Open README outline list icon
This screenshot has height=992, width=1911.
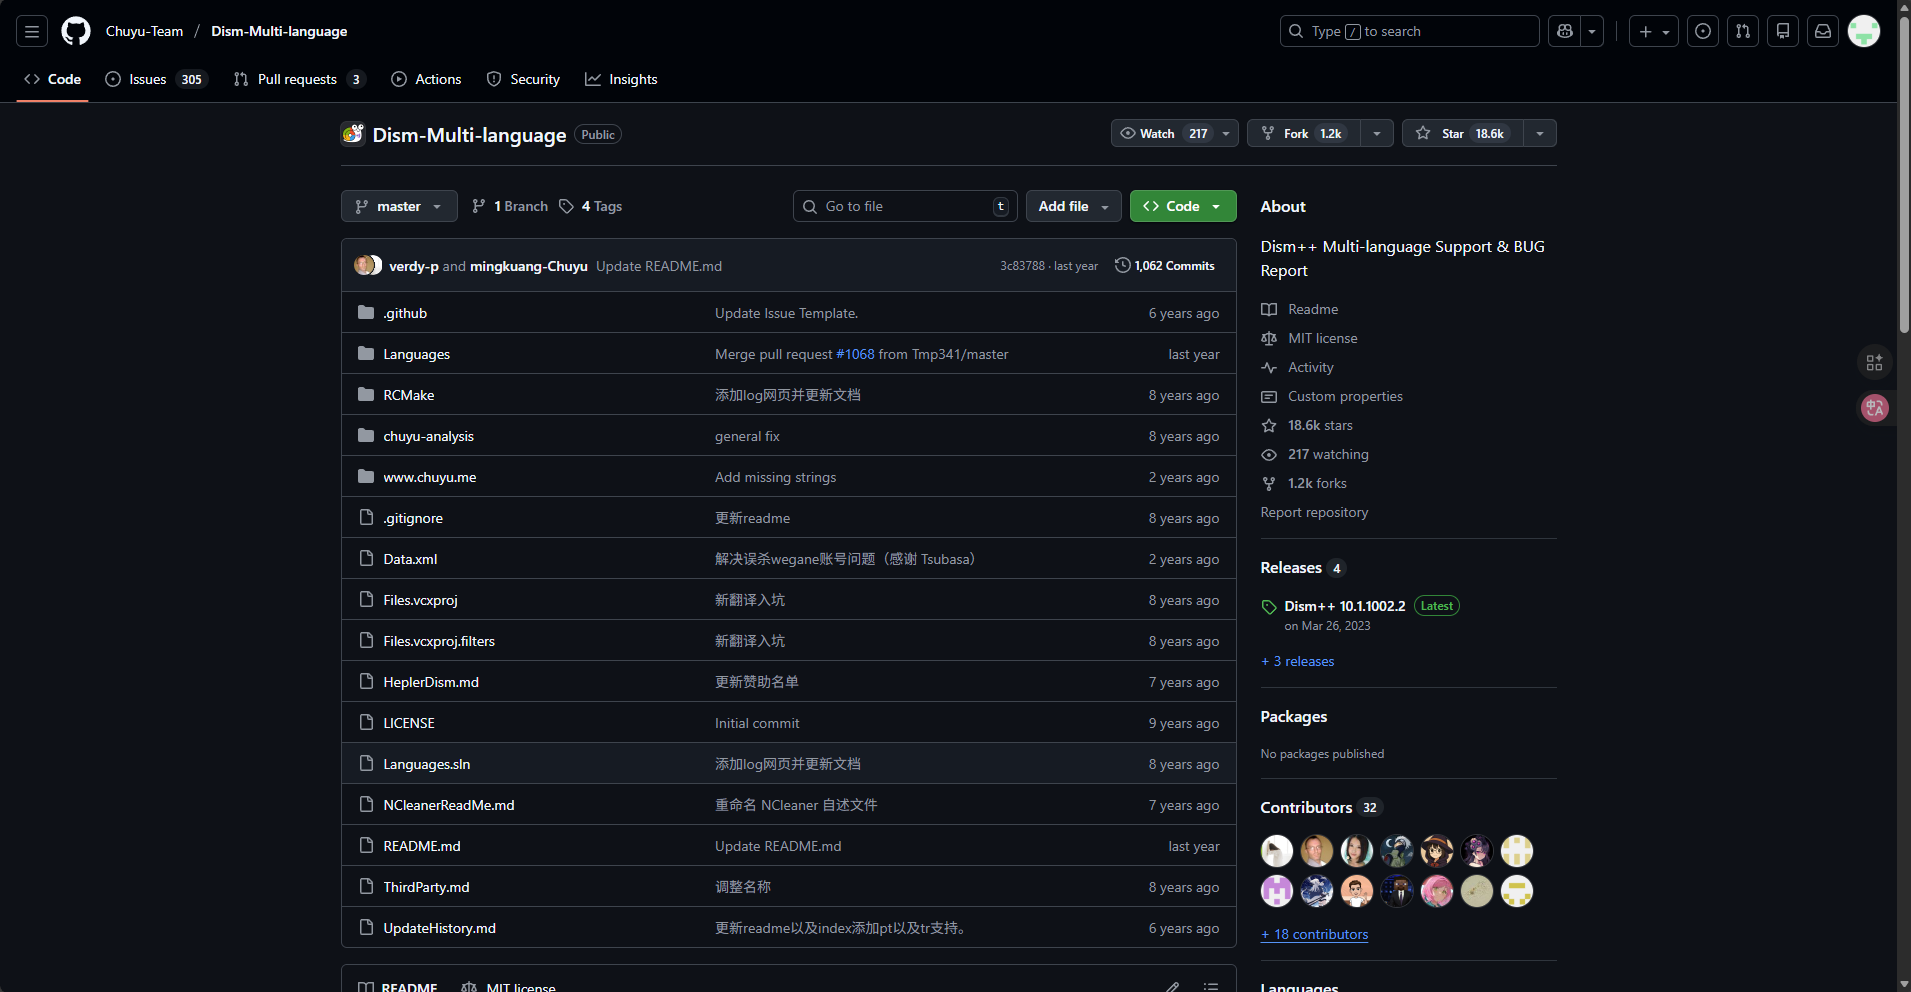coord(1211,987)
